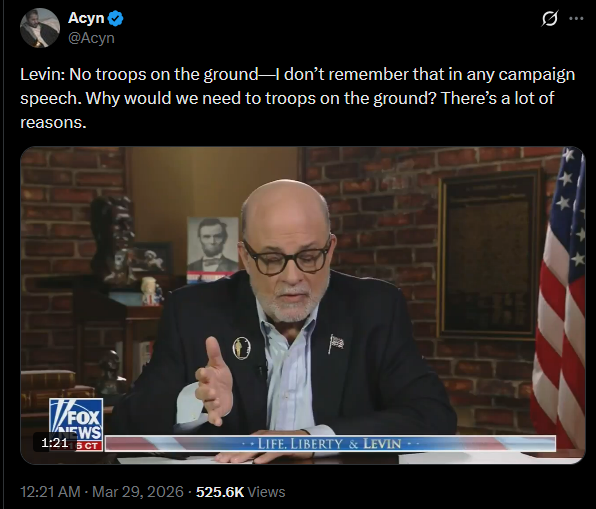596x509 pixels.
Task: Click the Acyn display name
Action: coord(86,18)
